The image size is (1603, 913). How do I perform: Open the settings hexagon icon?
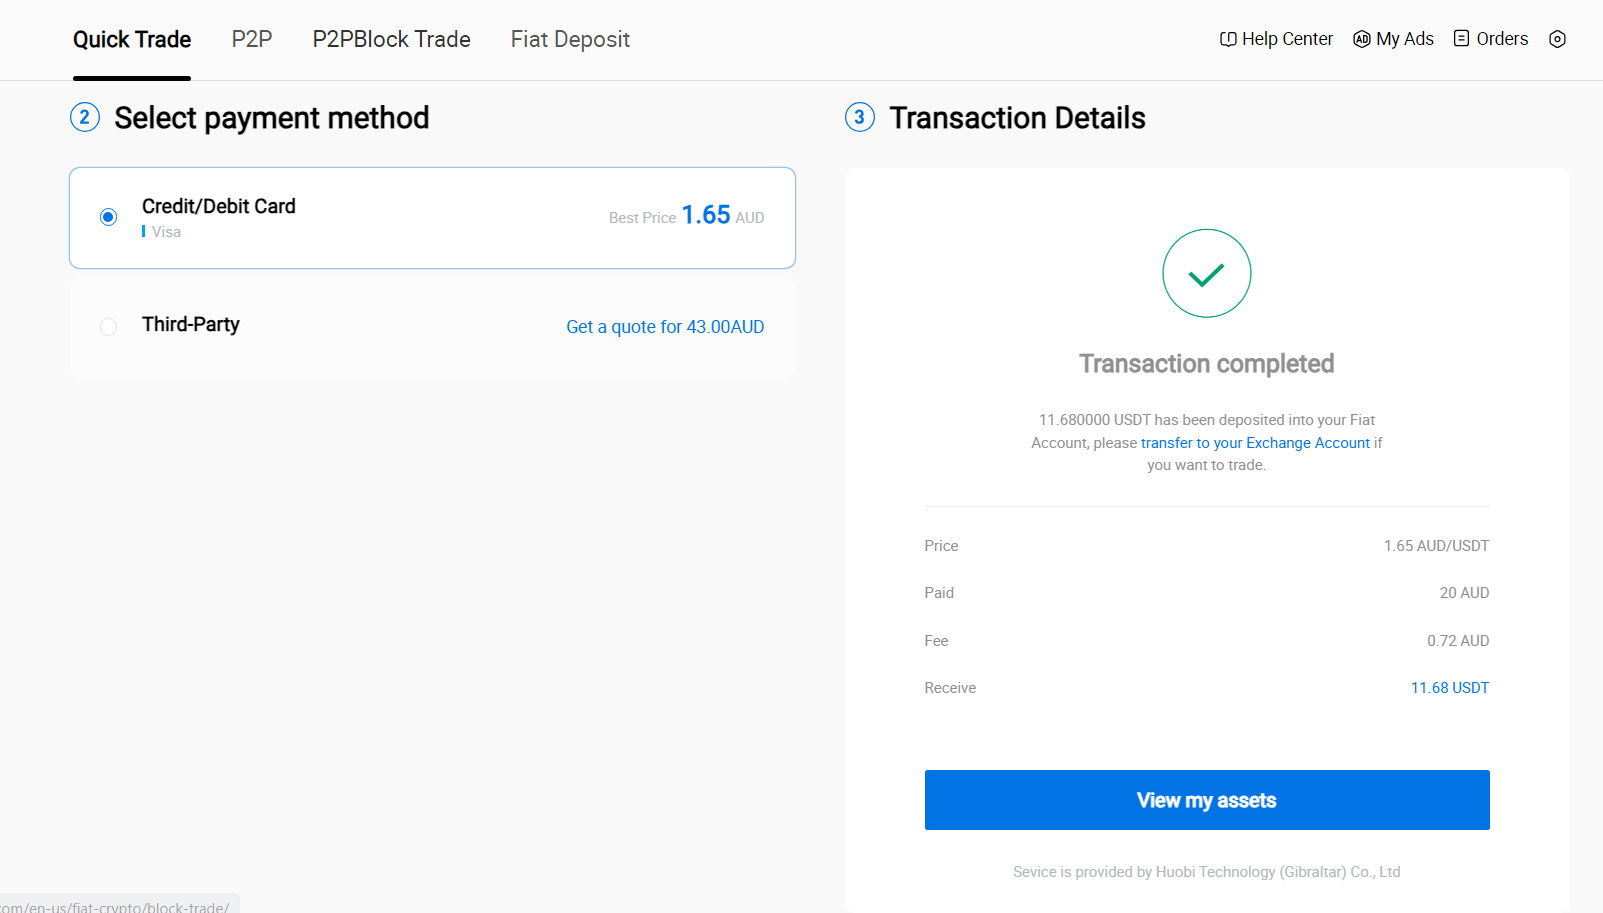pyautogui.click(x=1557, y=39)
